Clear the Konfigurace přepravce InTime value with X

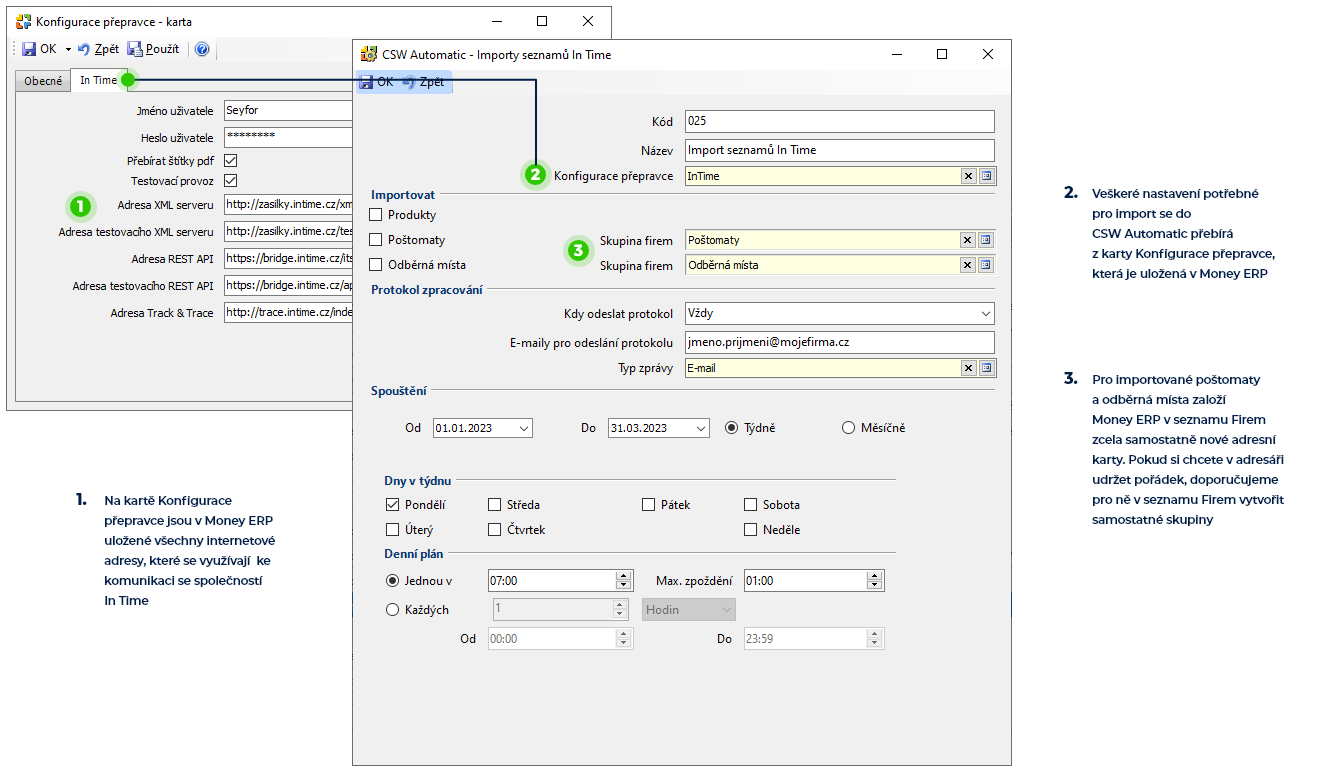pos(968,176)
